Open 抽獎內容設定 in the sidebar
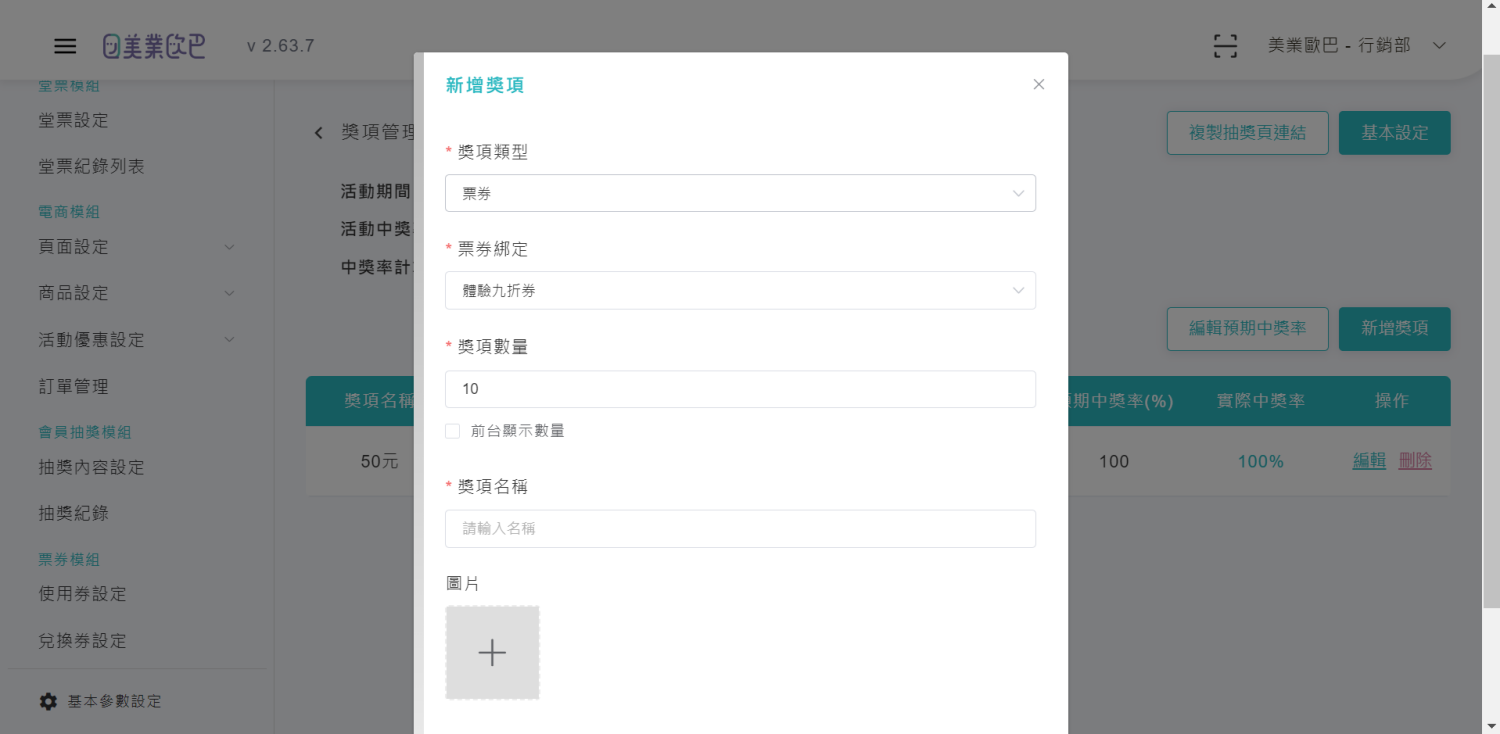Screen dimensions: 1500x734 tap(92, 467)
